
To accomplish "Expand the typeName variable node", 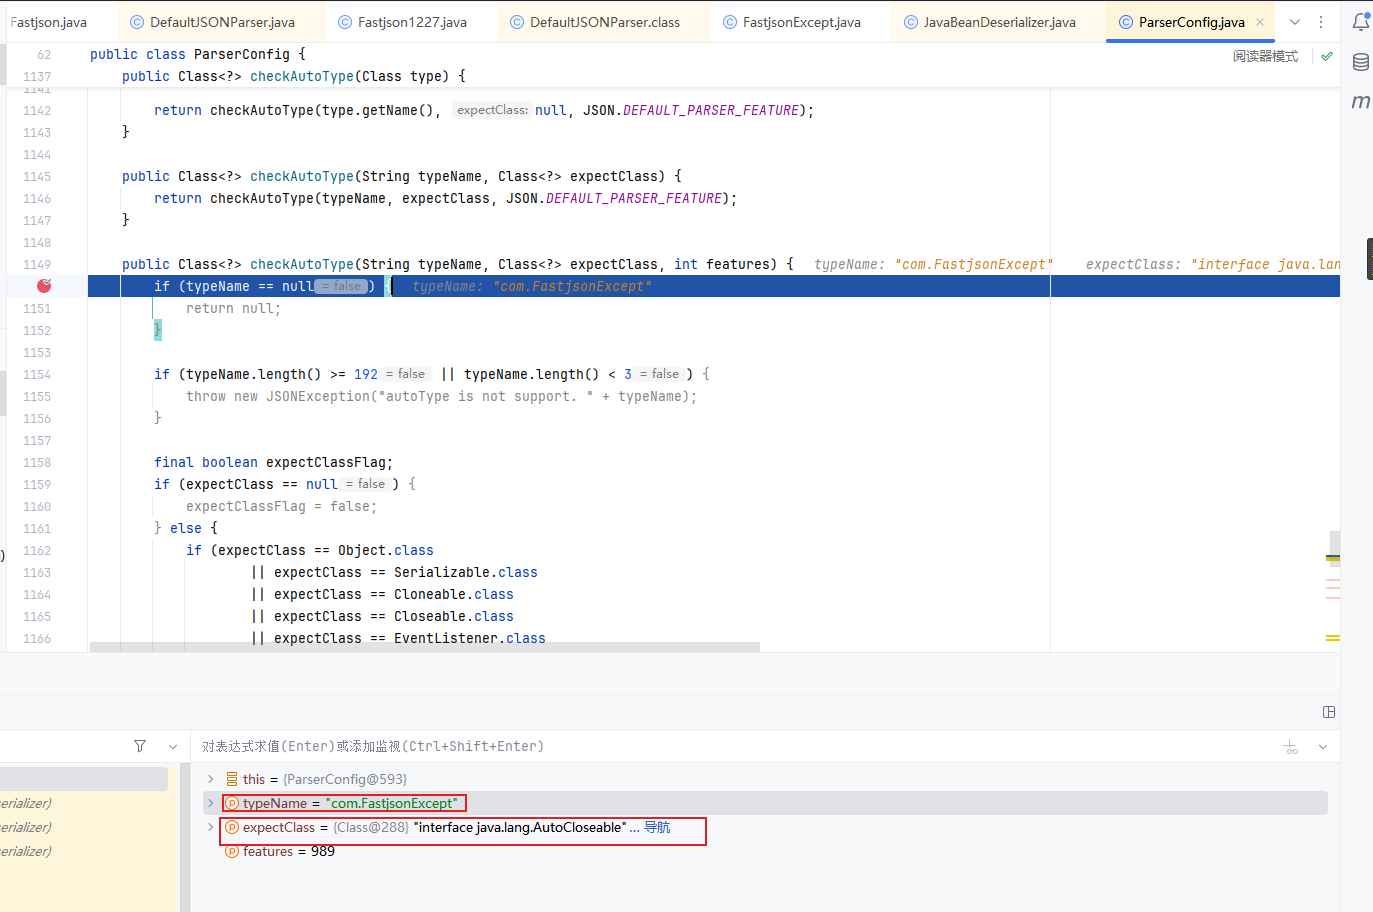I will pos(210,803).
